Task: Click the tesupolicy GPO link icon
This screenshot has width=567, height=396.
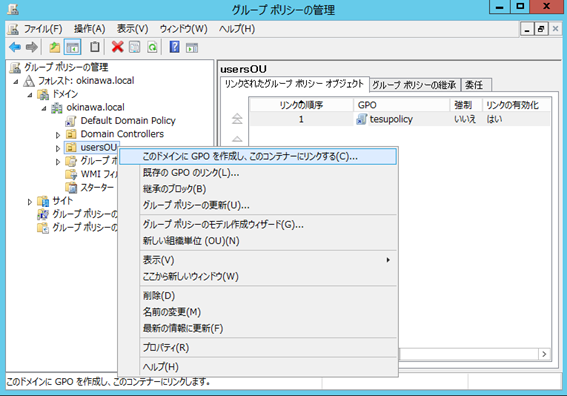Action: (361, 119)
